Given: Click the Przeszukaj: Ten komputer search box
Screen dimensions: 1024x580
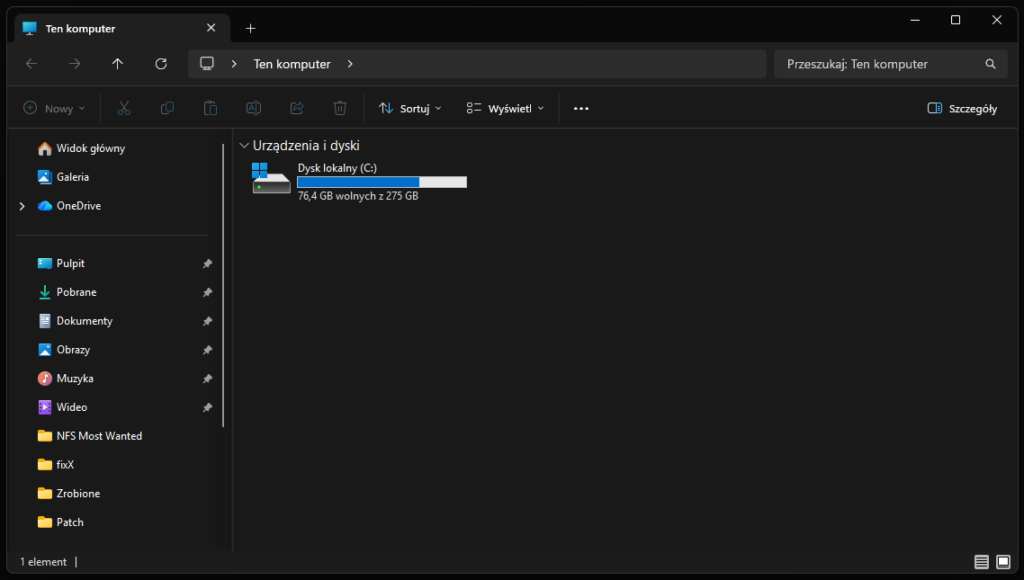Looking at the screenshot, I should [x=880, y=64].
